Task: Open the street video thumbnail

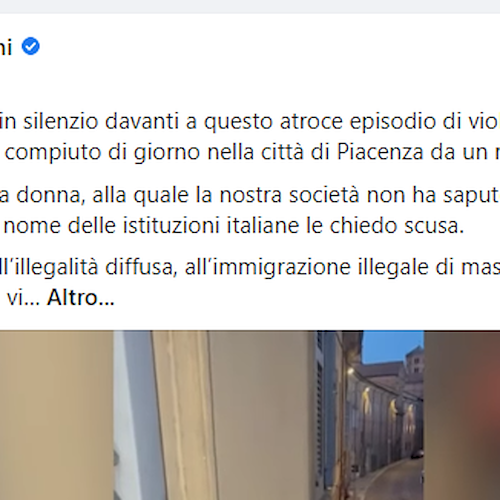Action: tap(250, 415)
